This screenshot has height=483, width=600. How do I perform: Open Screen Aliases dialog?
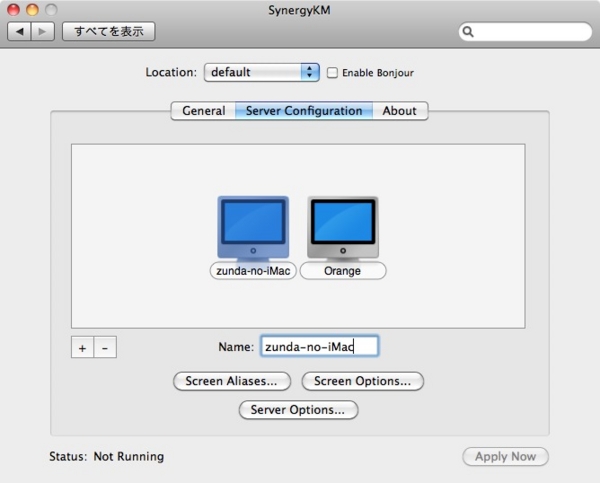[x=232, y=381]
